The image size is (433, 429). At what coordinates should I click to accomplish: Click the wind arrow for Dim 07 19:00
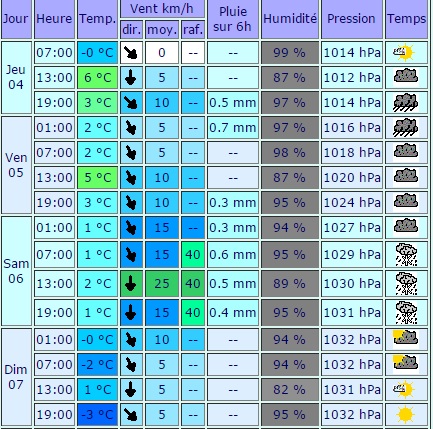pyautogui.click(x=131, y=414)
